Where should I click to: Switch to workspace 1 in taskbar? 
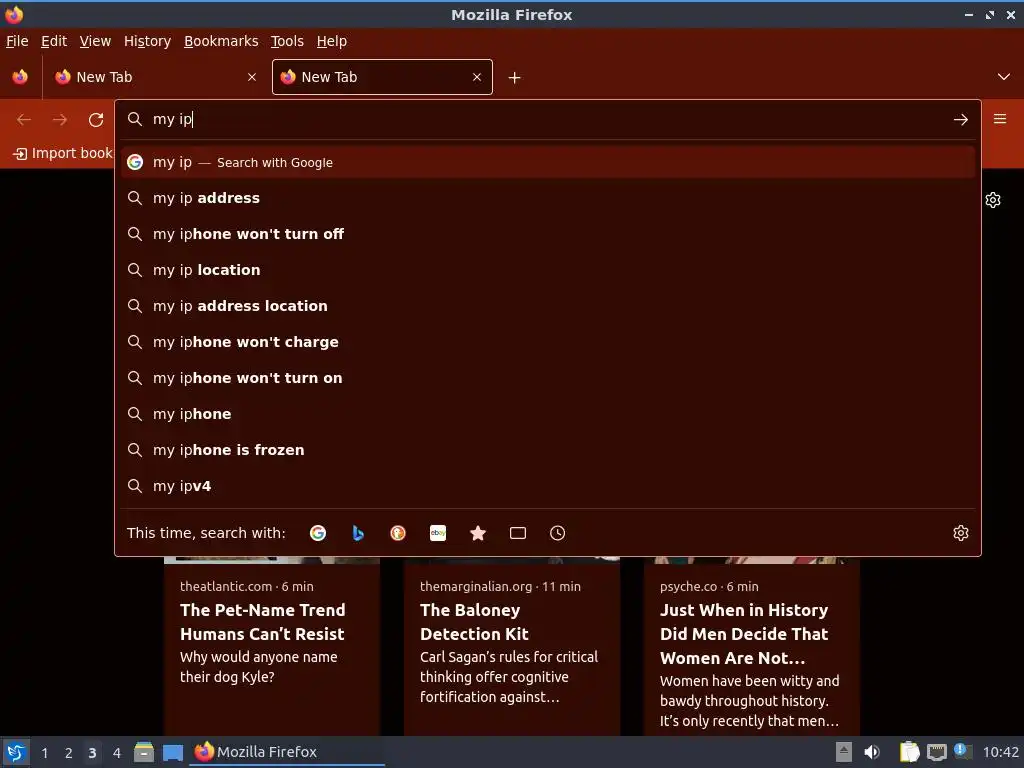click(x=44, y=753)
